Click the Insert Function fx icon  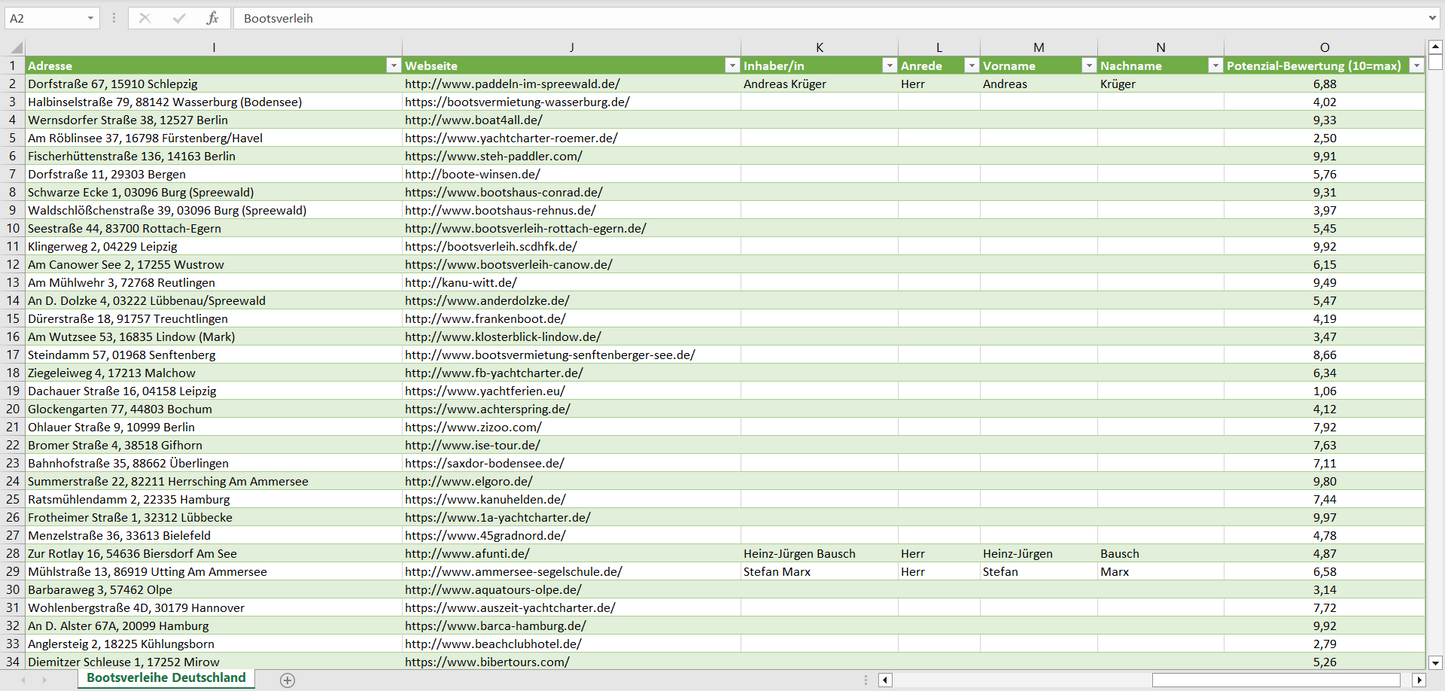coord(212,18)
